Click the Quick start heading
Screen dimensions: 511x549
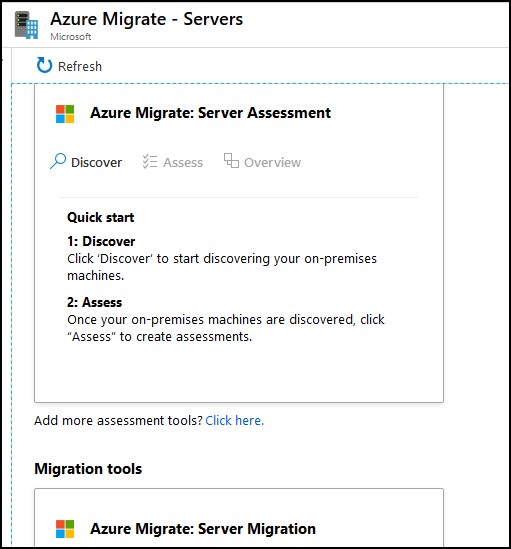pyautogui.click(x=101, y=217)
